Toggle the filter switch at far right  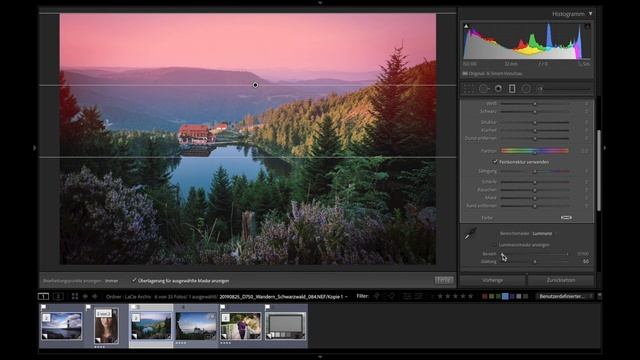click(599, 296)
